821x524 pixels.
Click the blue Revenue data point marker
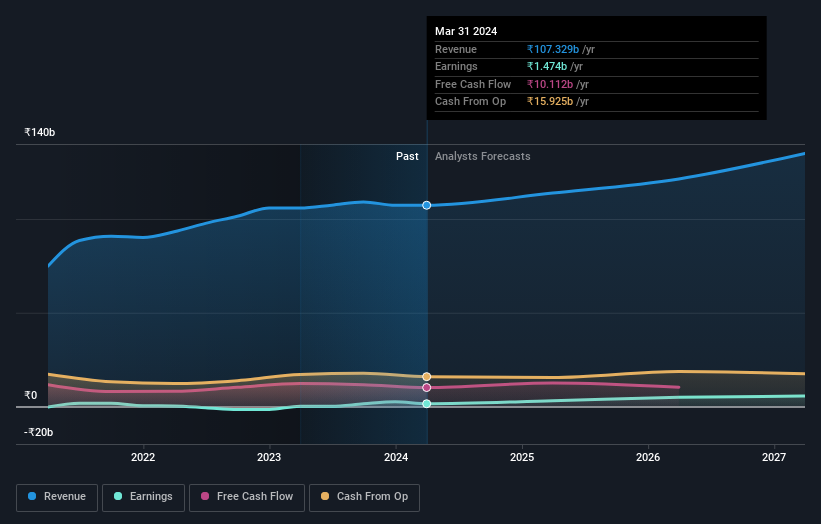[x=427, y=205]
